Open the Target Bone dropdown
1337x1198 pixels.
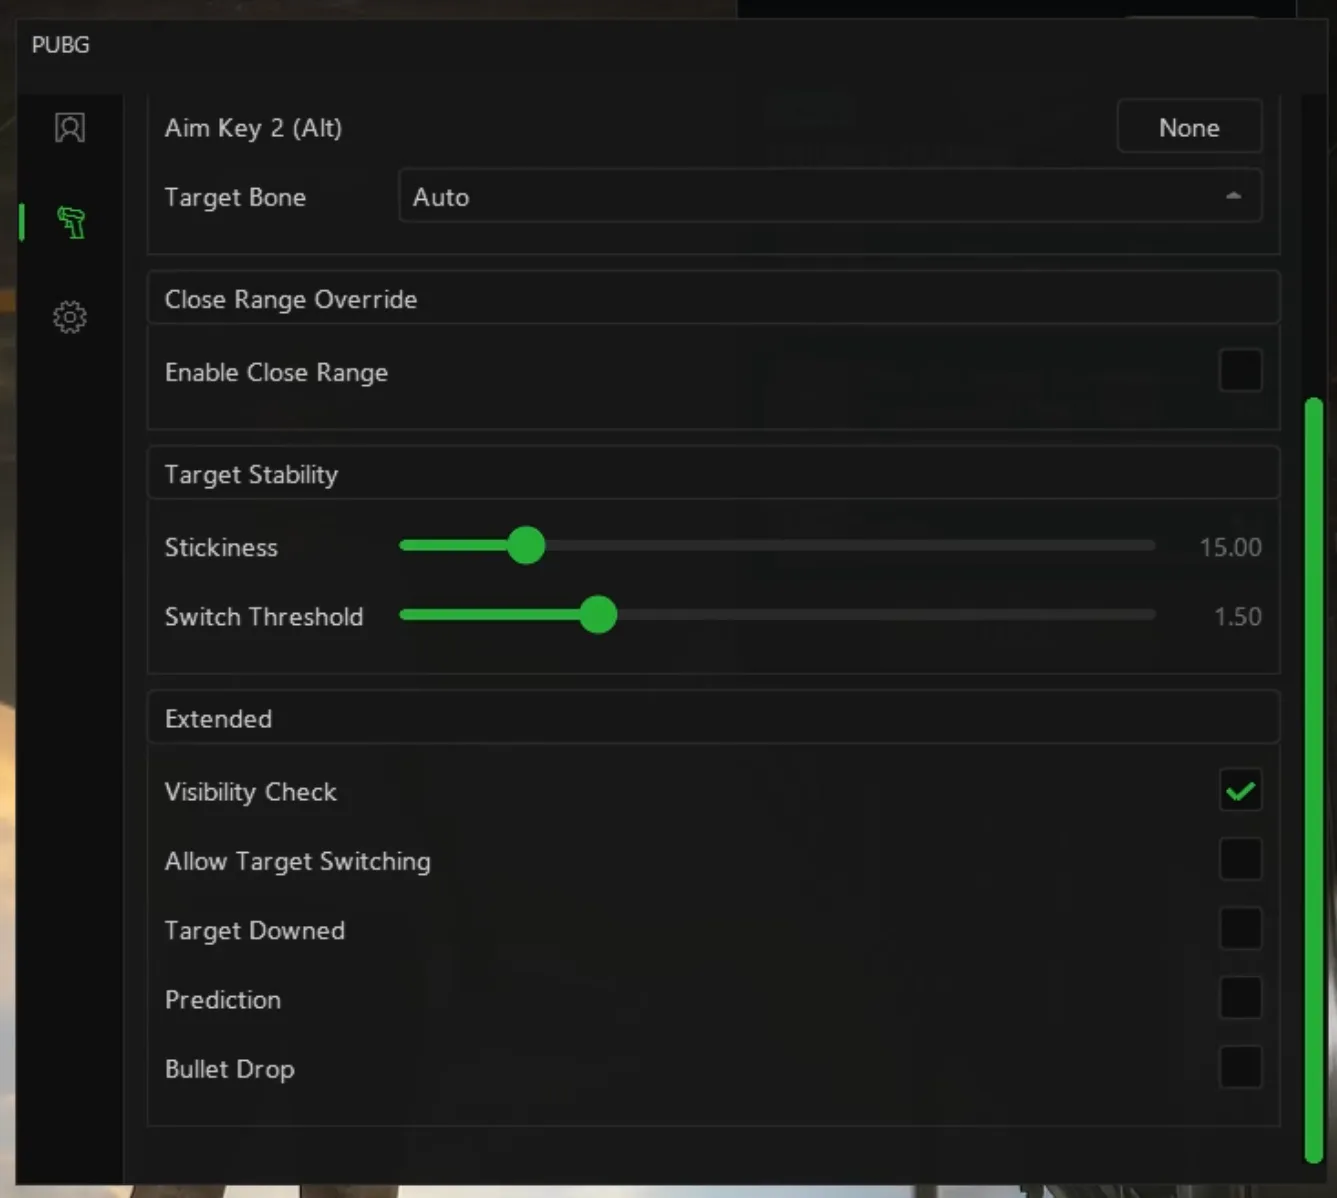830,196
